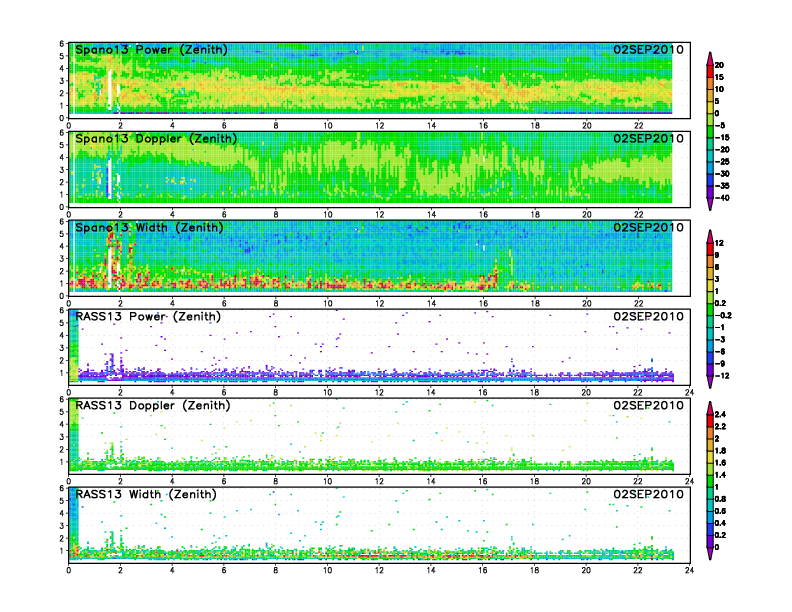Screen dimensions: 792x612
Task: Click the '-35' label on the top colorbar
Action: [722, 186]
